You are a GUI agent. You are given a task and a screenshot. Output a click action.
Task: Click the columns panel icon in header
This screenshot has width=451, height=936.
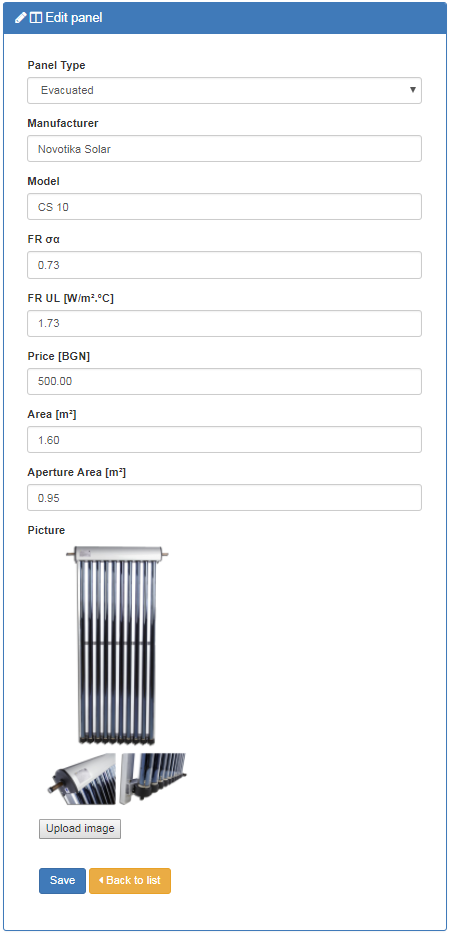pyautogui.click(x=36, y=18)
